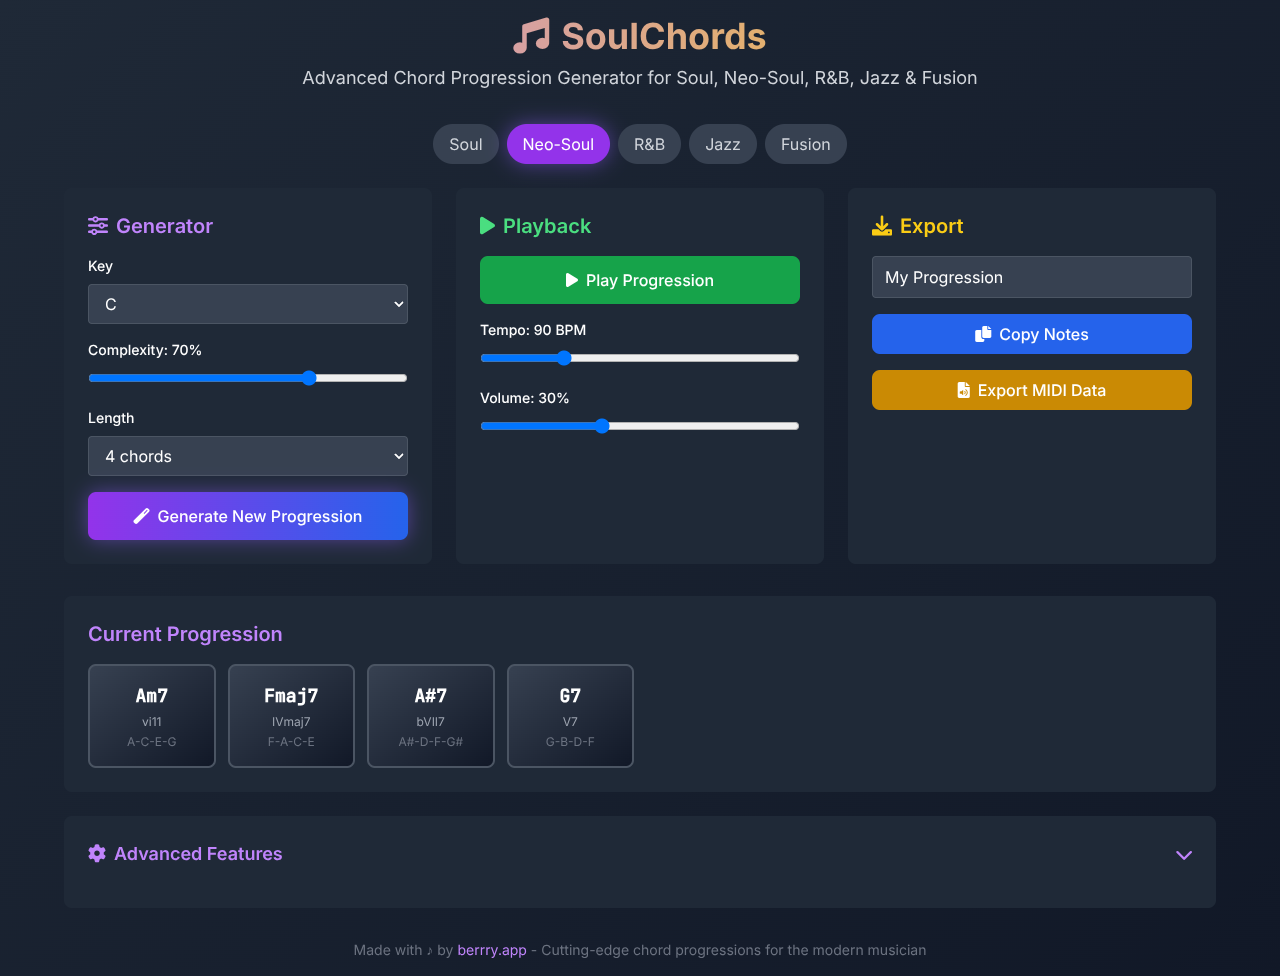Image resolution: width=1280 pixels, height=976 pixels.
Task: Click the pencil icon in Generate button
Action: click(142, 516)
